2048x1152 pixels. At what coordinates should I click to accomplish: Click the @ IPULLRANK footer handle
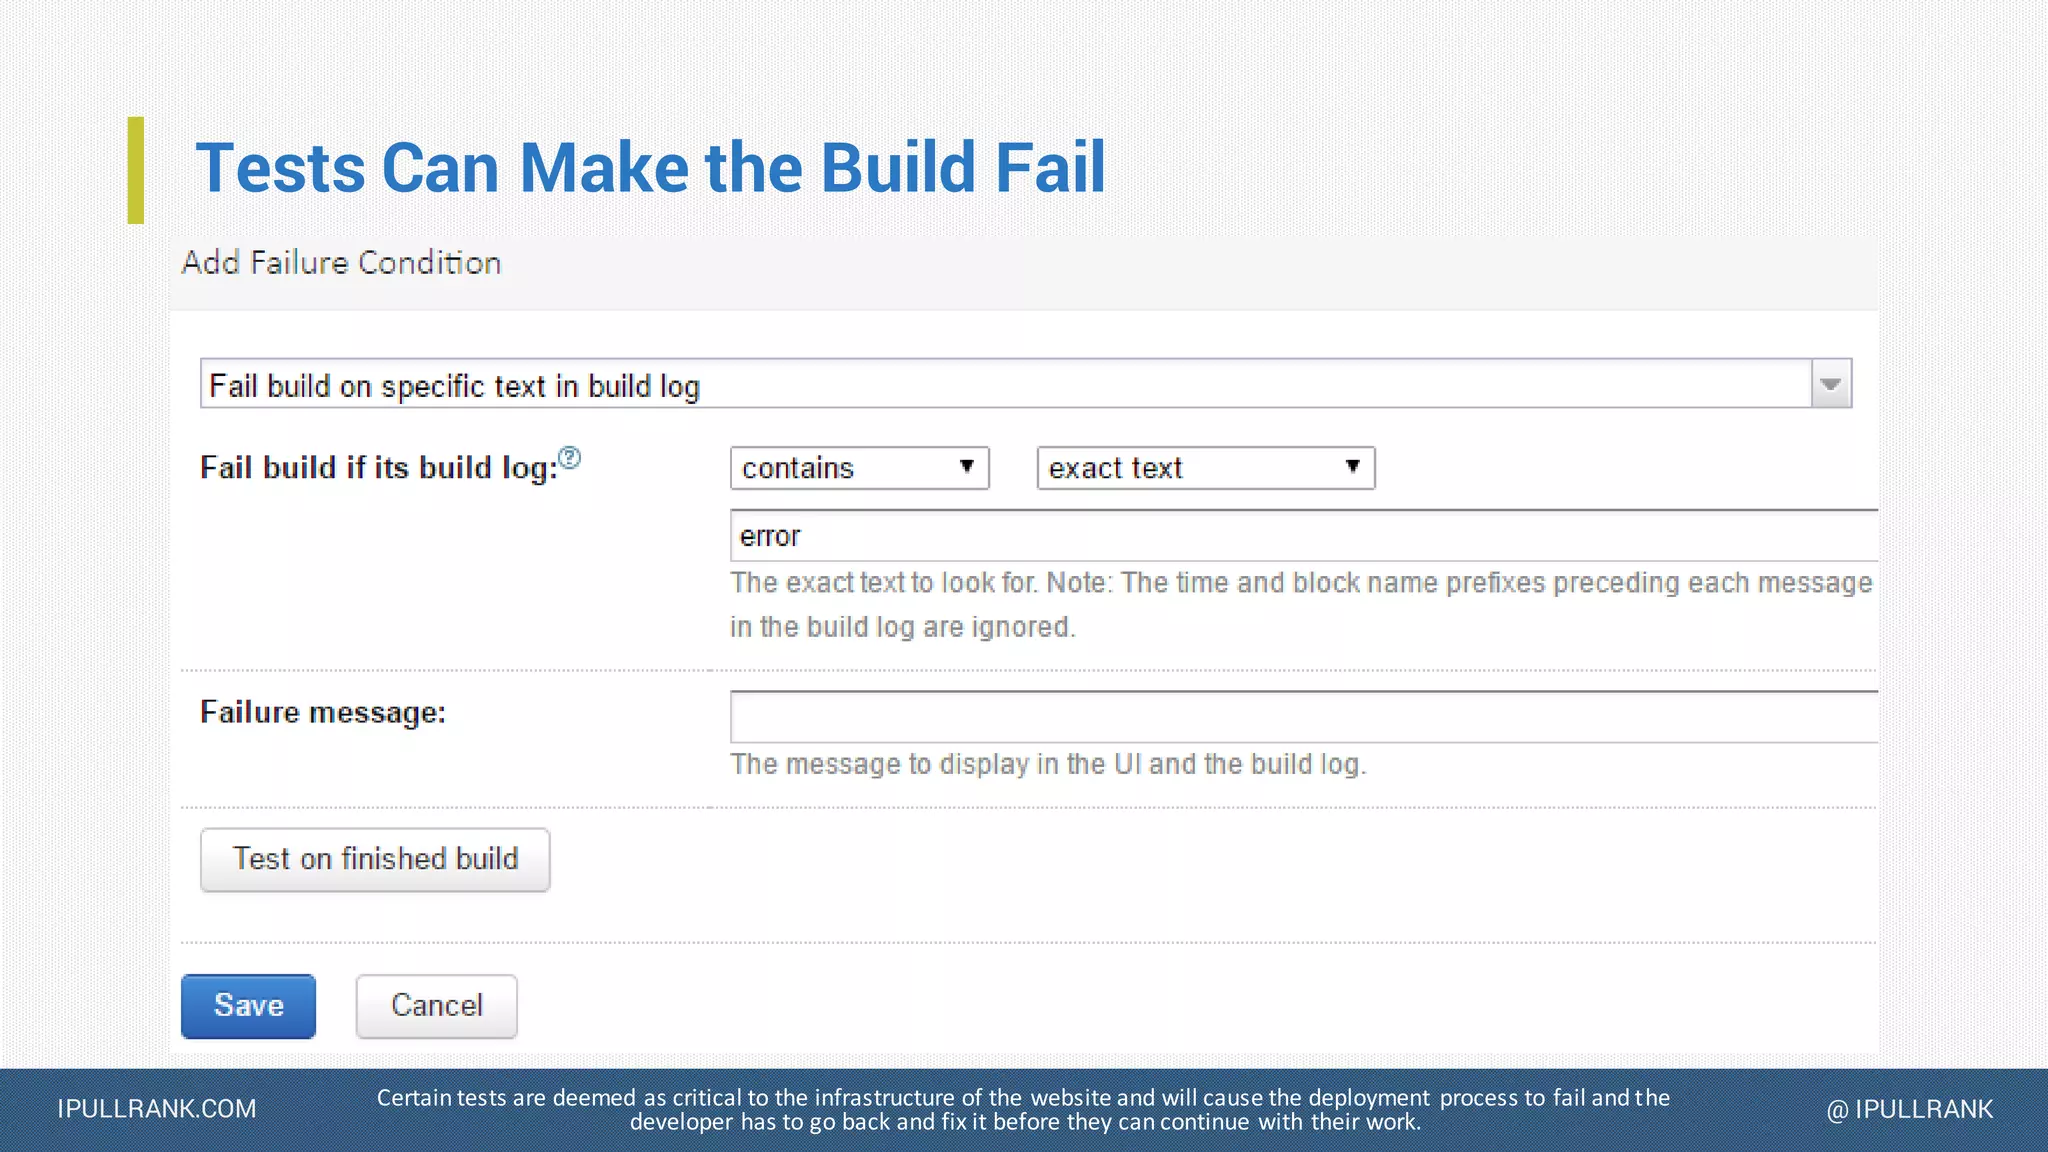point(1909,1109)
